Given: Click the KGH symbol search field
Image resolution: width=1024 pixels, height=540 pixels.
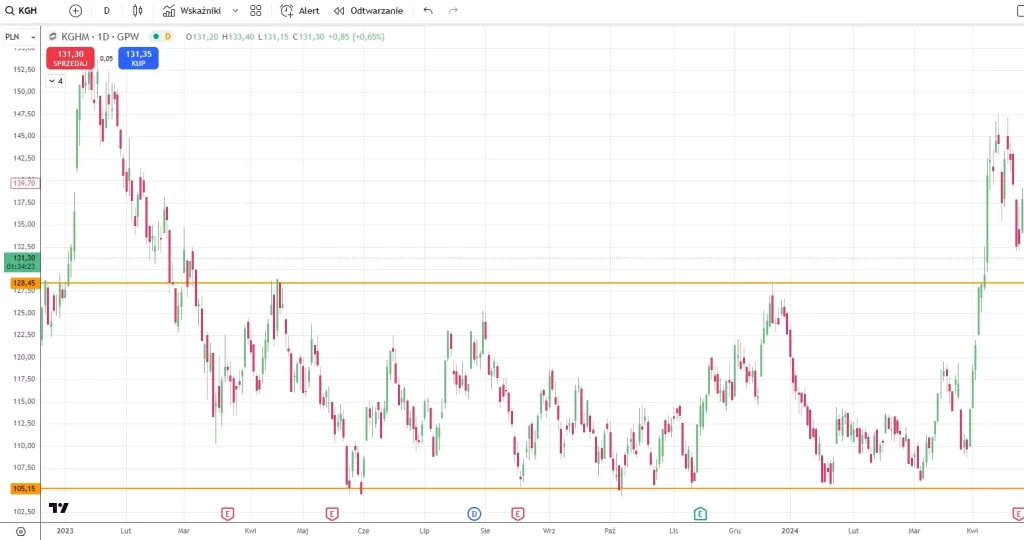Looking at the screenshot, I should coord(30,10).
